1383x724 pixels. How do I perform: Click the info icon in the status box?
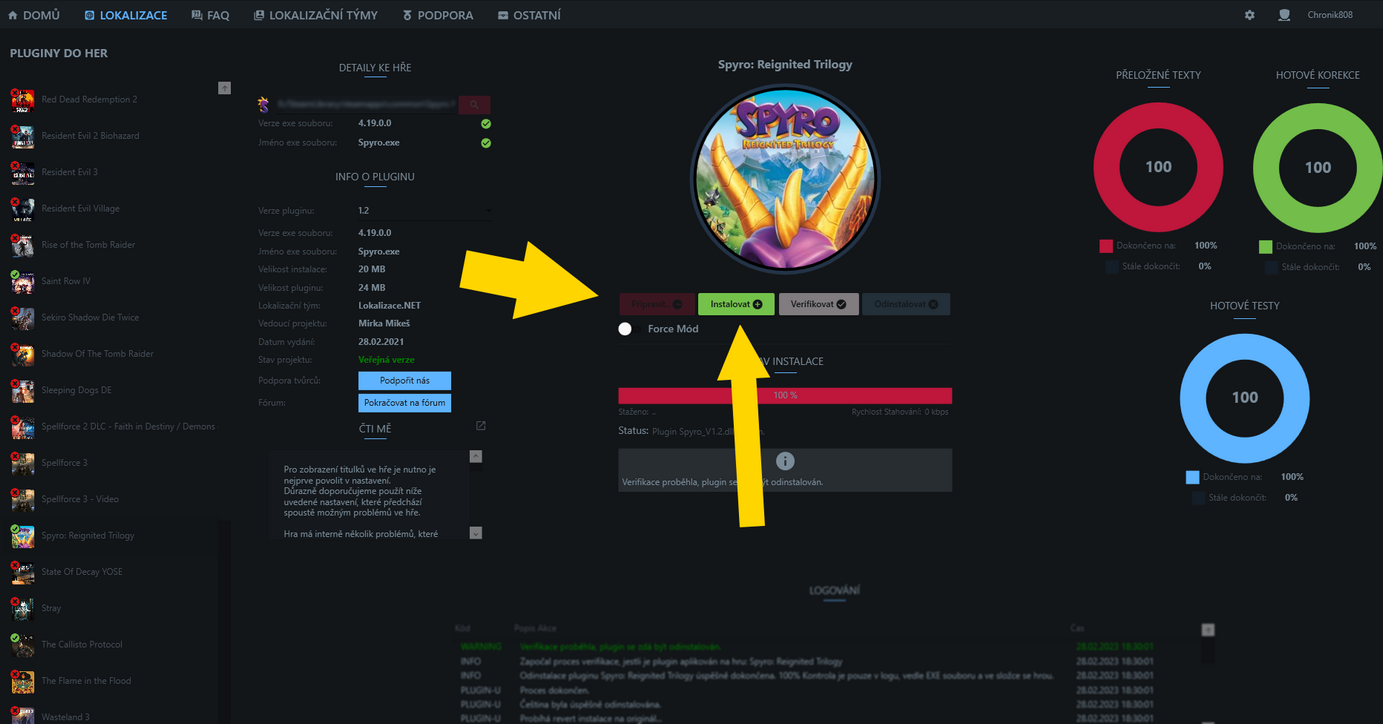[x=785, y=461]
